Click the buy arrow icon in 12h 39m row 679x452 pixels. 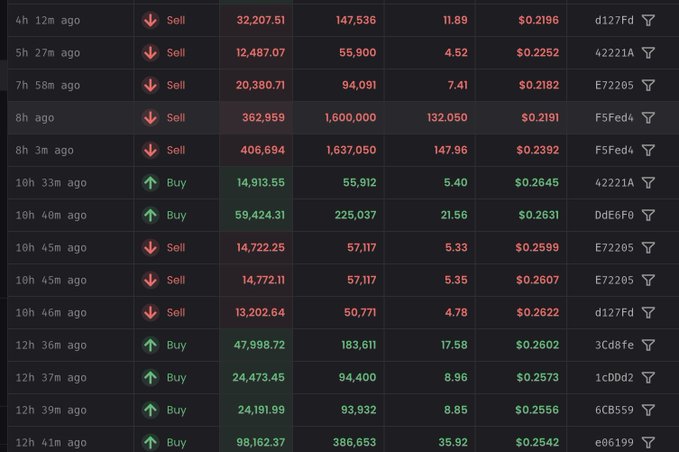click(x=150, y=410)
